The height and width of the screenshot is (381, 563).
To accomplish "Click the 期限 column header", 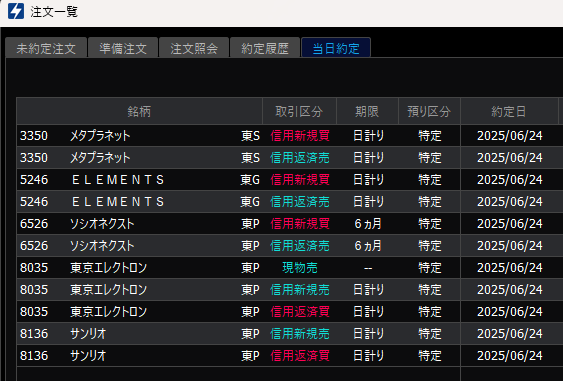I will point(367,111).
